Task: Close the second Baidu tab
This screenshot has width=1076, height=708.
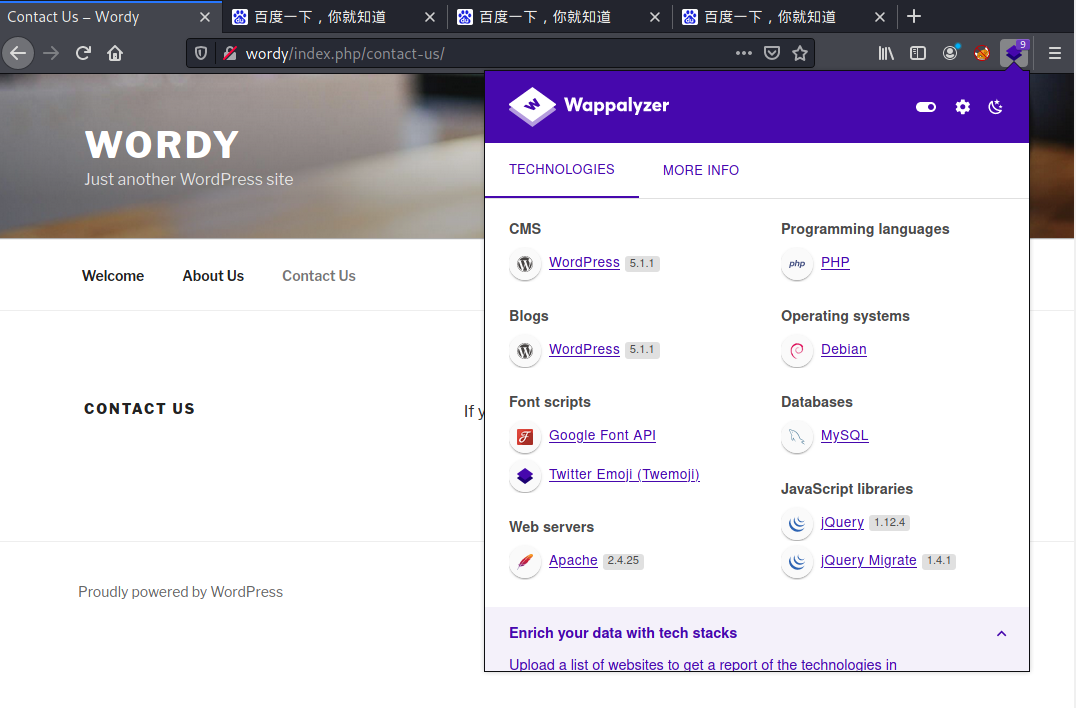Action: point(655,17)
